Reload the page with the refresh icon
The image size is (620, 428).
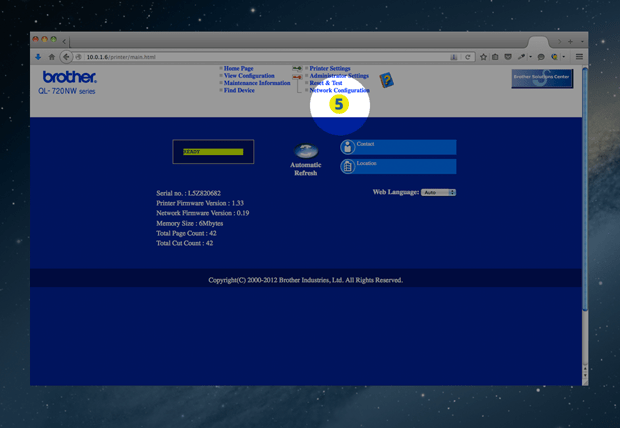467,57
